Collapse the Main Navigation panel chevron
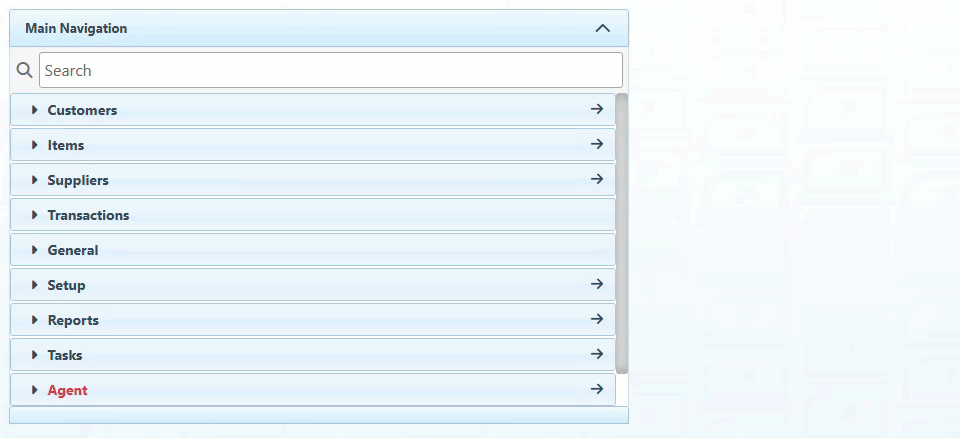 [602, 28]
